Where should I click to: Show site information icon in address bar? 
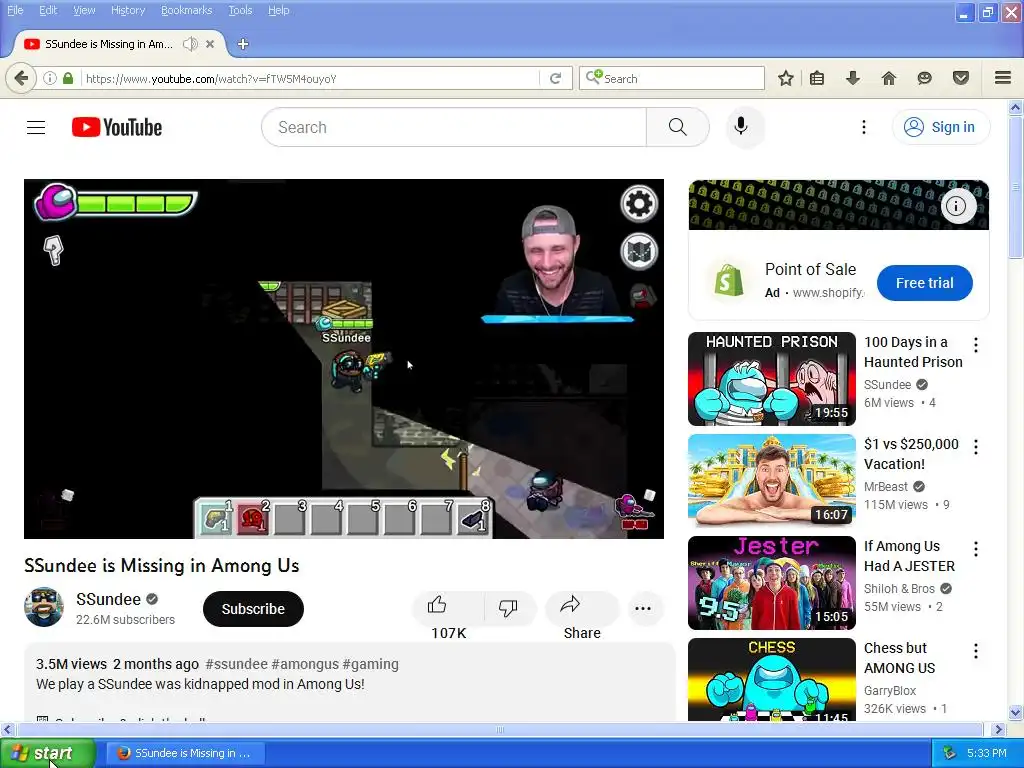[x=50, y=78]
